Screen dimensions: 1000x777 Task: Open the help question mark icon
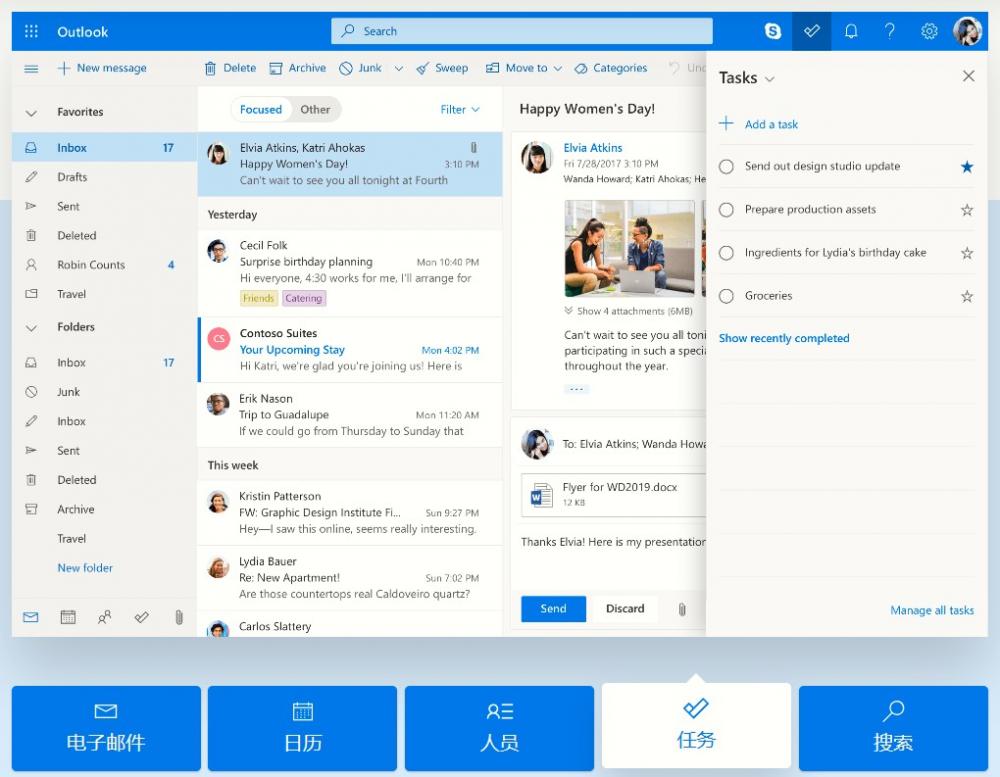890,31
